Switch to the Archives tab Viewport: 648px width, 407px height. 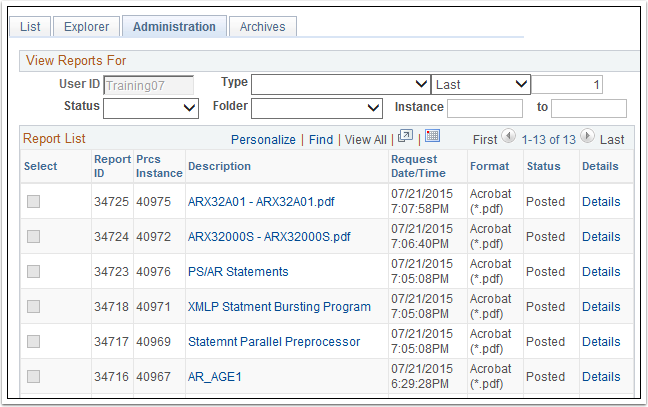[x=263, y=27]
